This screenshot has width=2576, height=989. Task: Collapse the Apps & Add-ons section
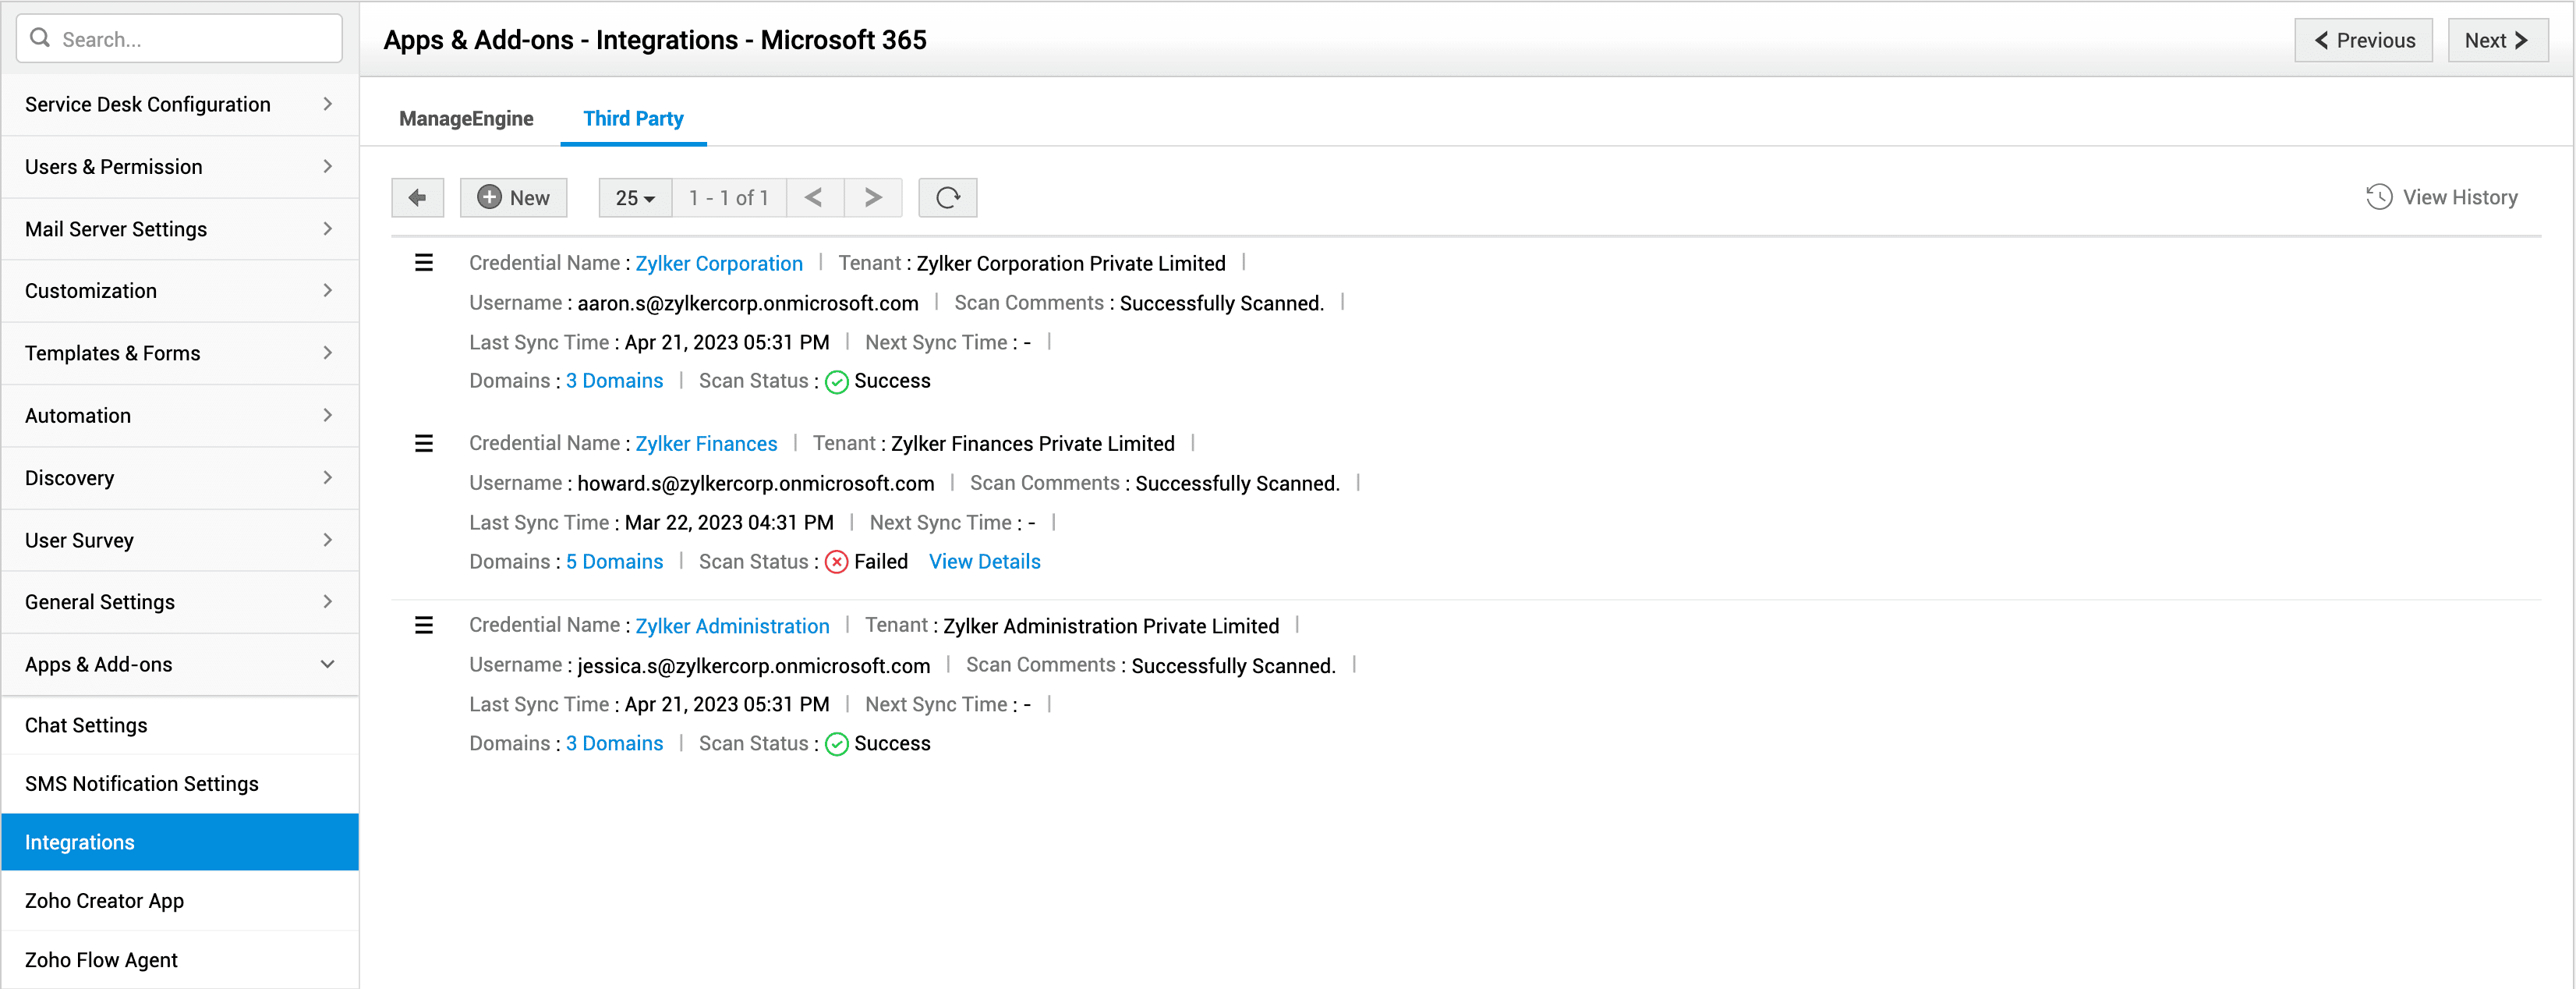pos(179,664)
